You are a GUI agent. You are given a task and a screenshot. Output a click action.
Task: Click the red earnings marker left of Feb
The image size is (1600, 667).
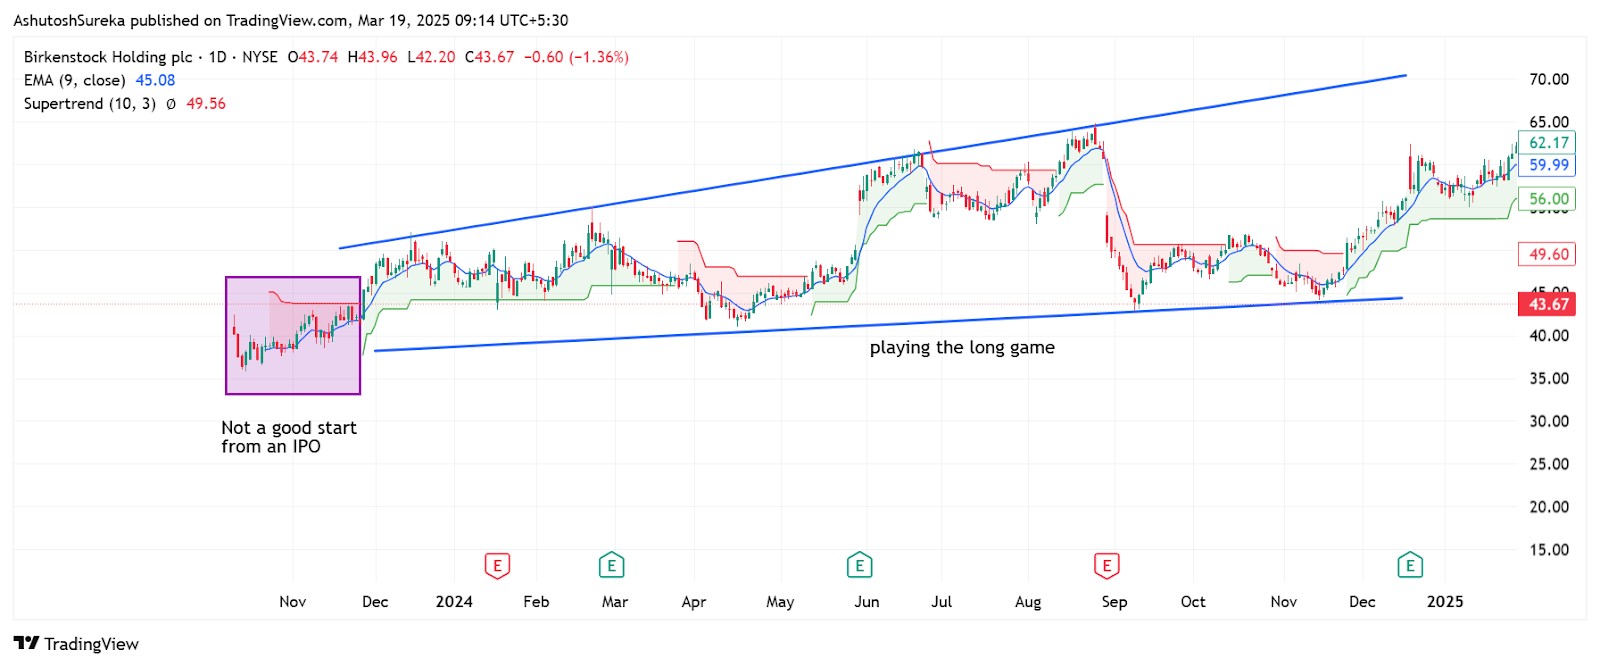pyautogui.click(x=497, y=566)
